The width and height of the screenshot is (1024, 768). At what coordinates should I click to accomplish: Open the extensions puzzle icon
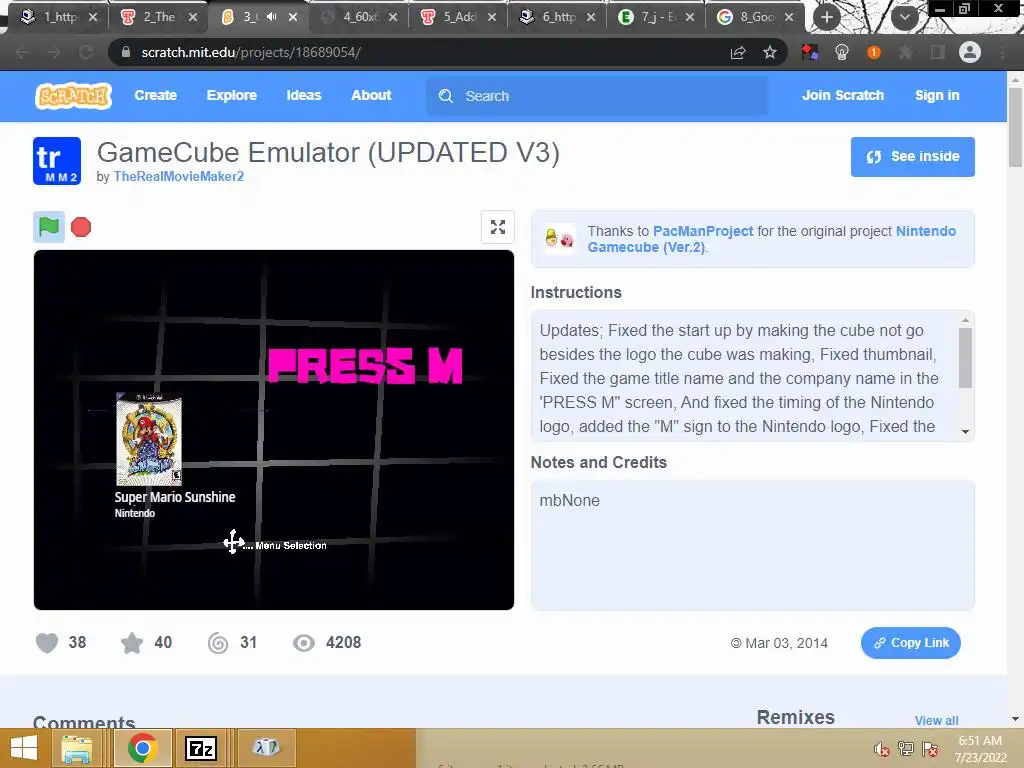click(905, 52)
